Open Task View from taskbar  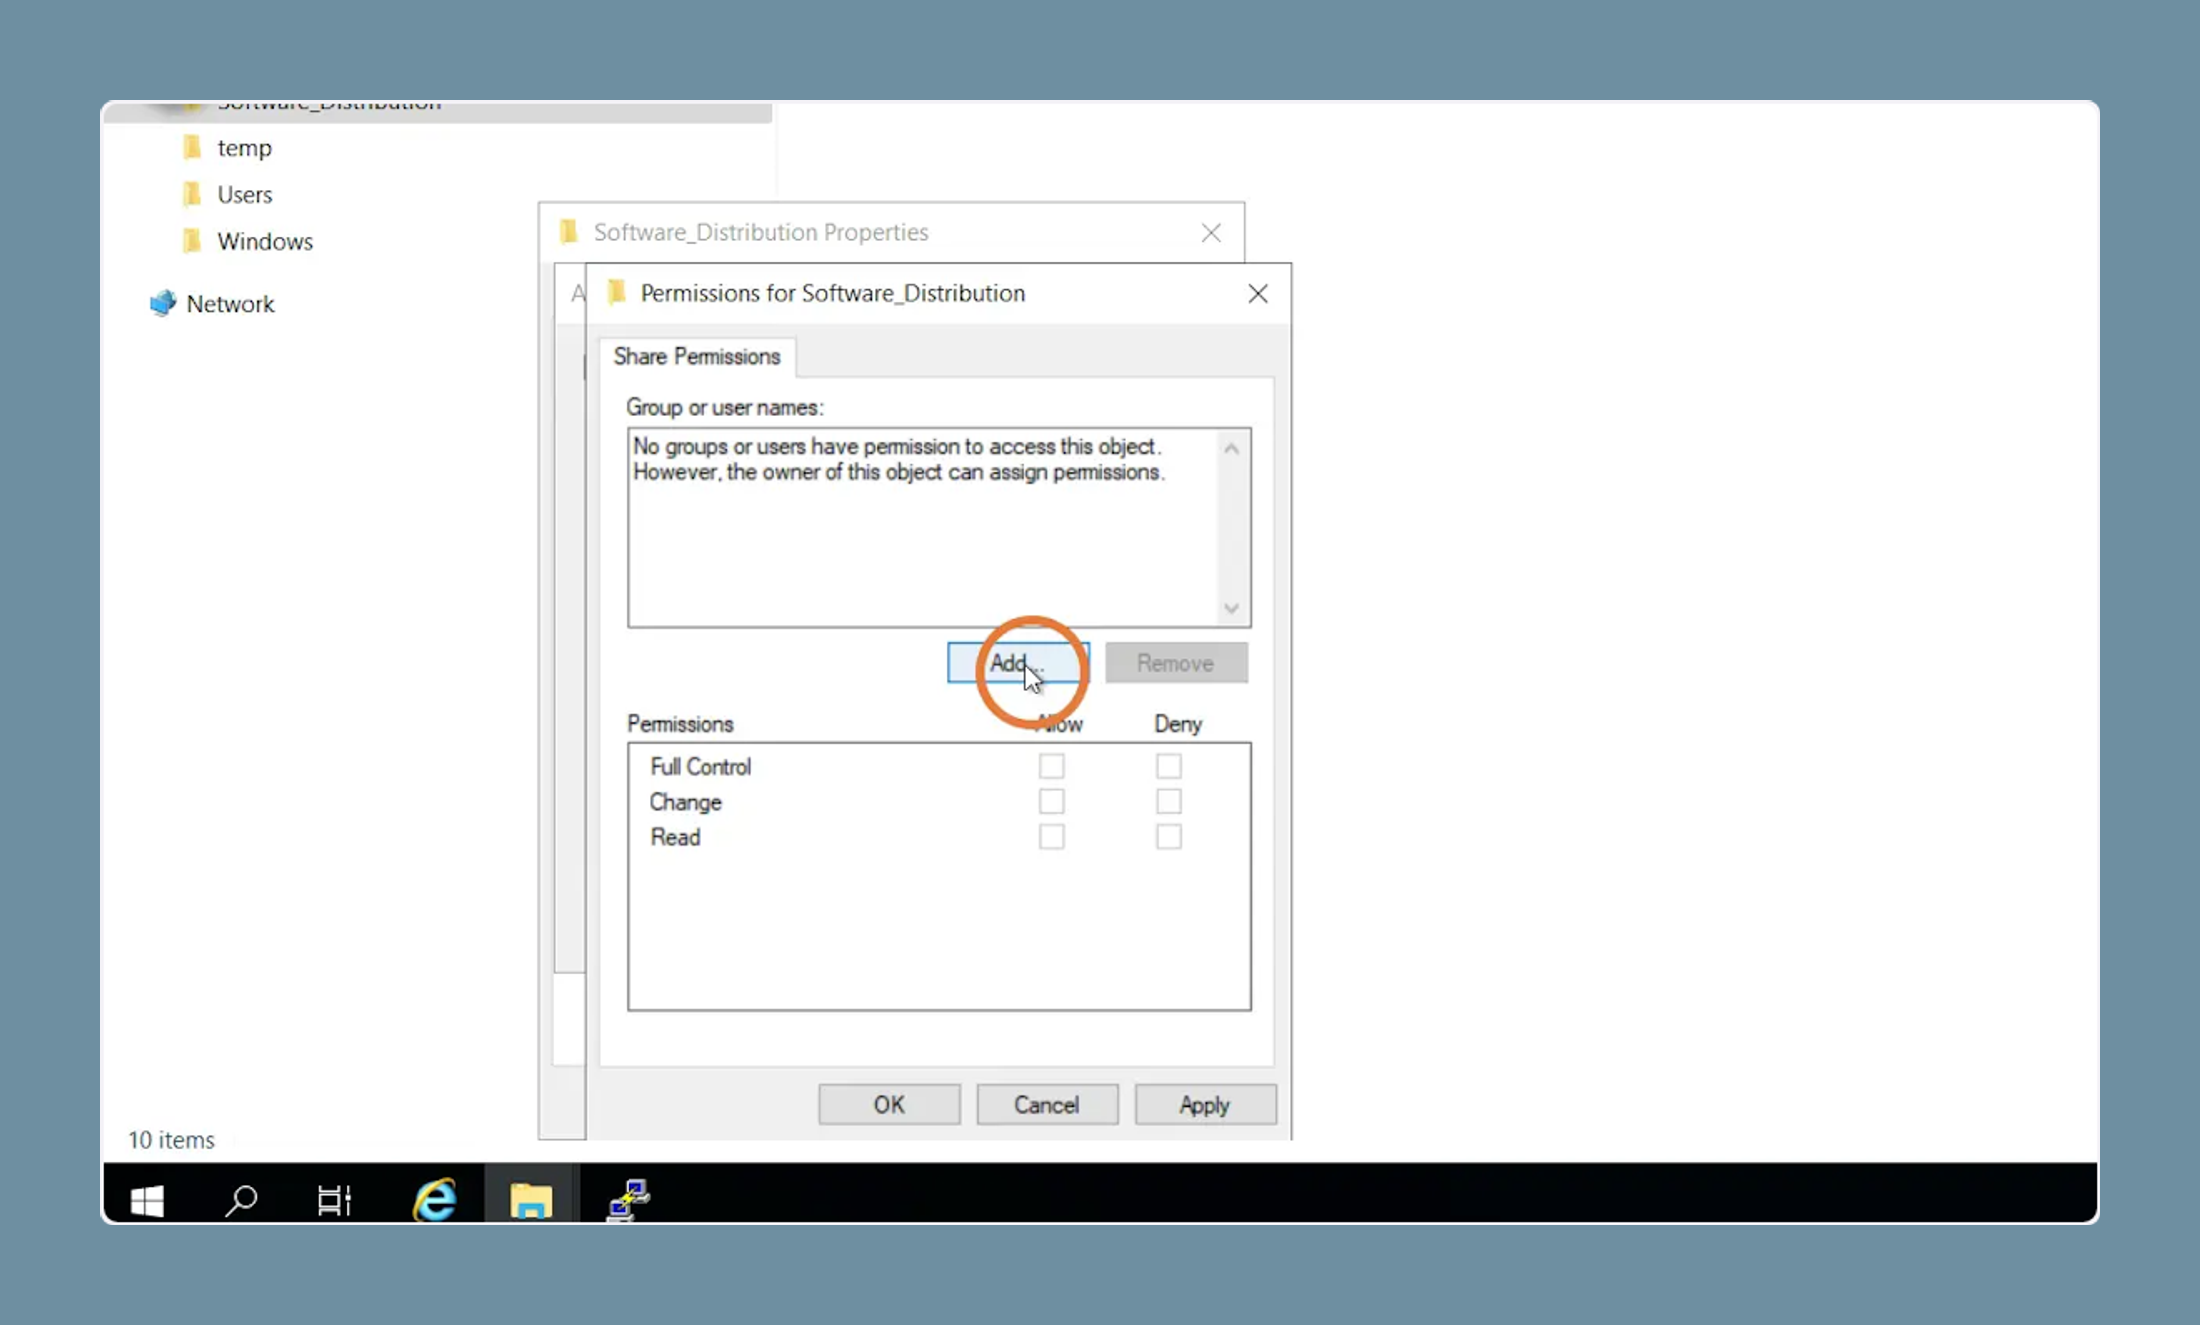334,1199
